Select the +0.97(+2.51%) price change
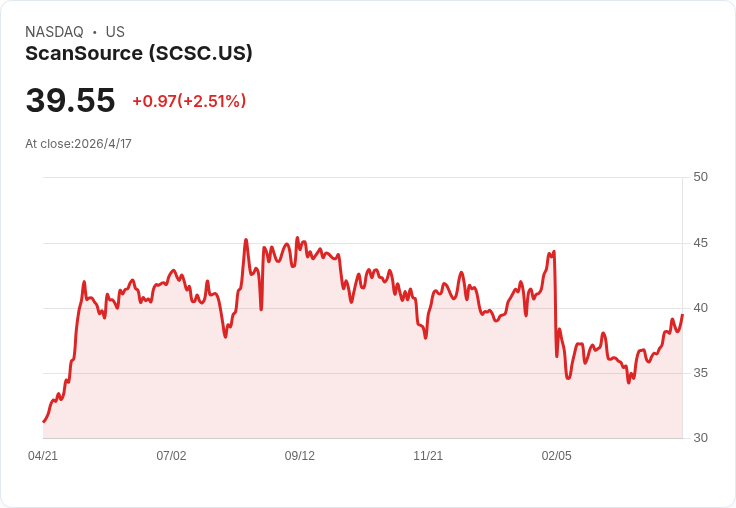 coord(189,101)
